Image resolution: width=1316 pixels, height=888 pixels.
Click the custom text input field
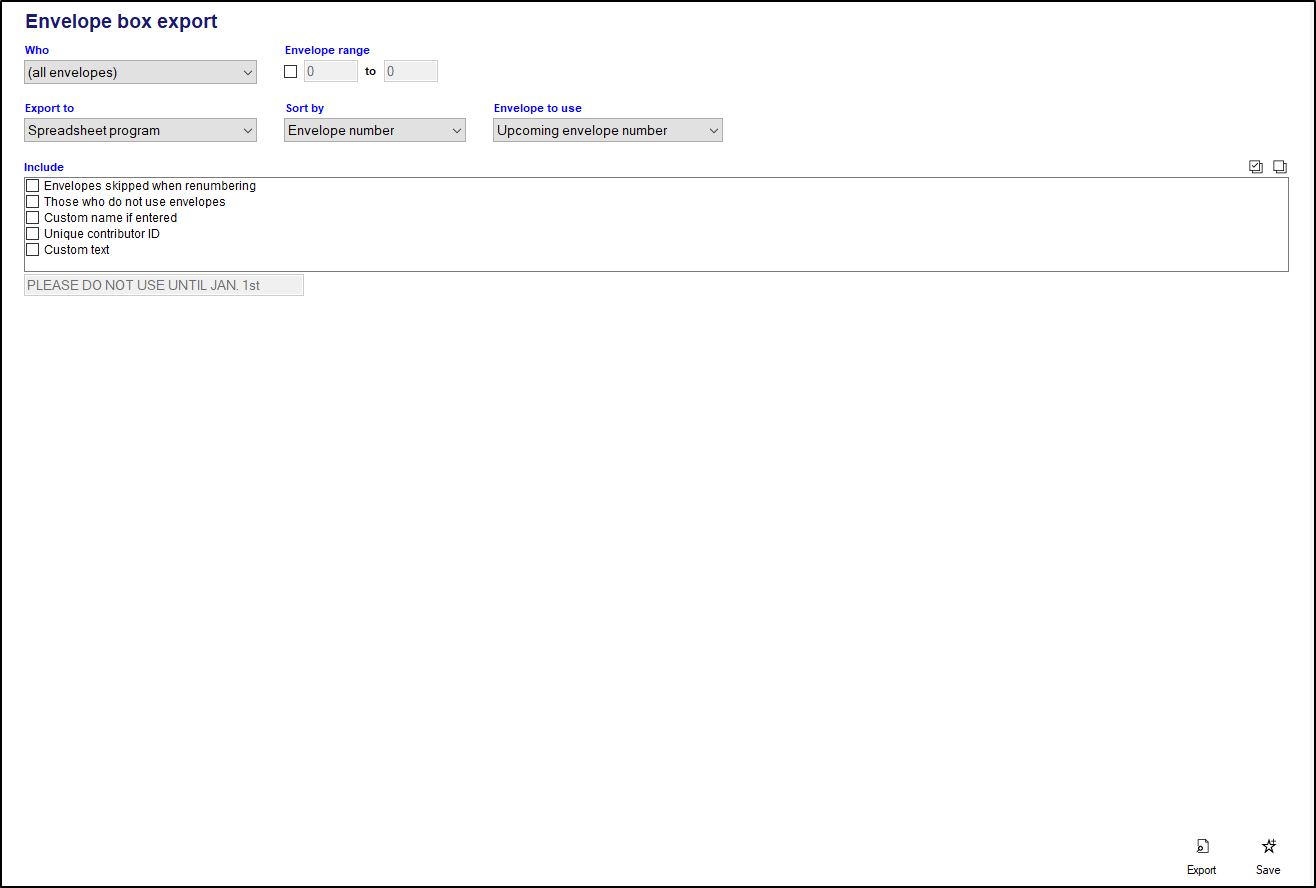(x=163, y=285)
